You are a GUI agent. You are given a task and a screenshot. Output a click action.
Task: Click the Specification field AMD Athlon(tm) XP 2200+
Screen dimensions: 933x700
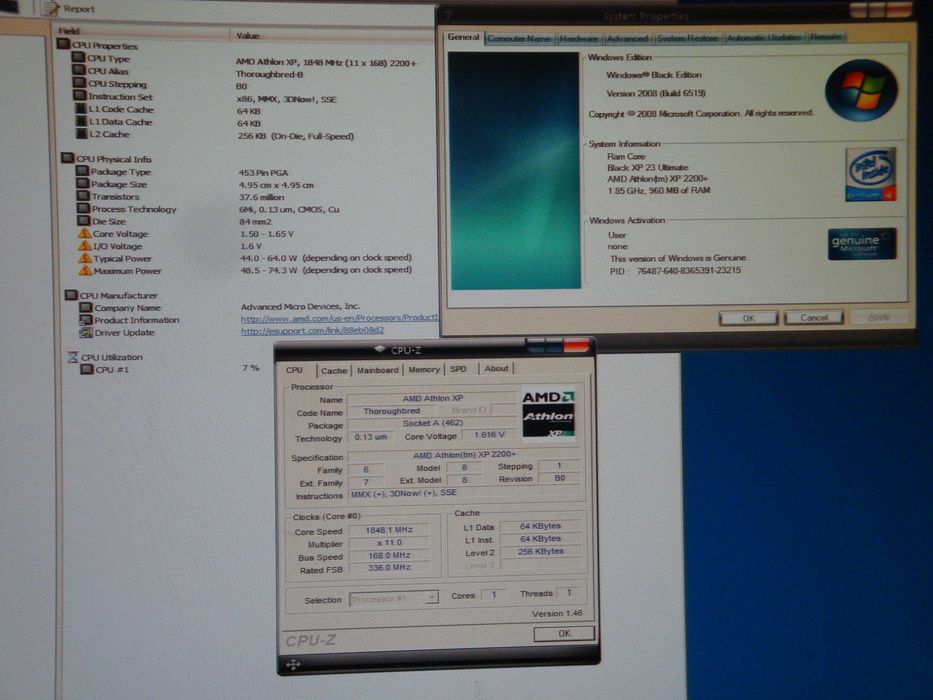click(x=464, y=455)
